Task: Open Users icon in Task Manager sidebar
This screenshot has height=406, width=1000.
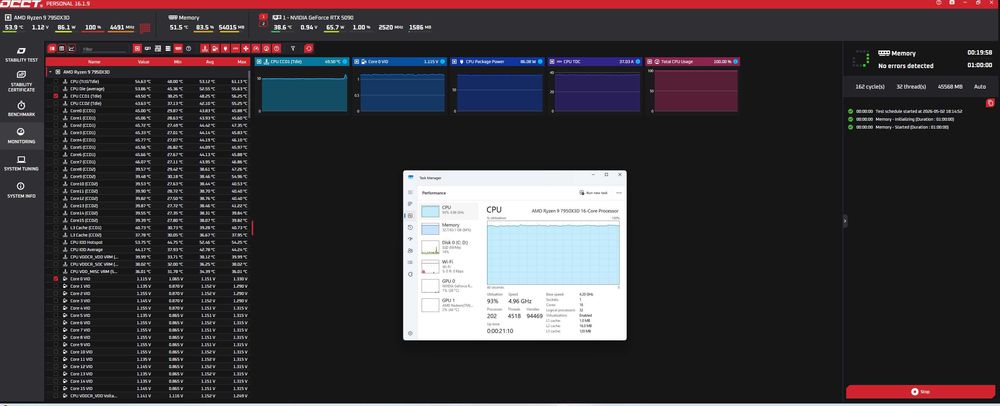Action: tap(410, 250)
